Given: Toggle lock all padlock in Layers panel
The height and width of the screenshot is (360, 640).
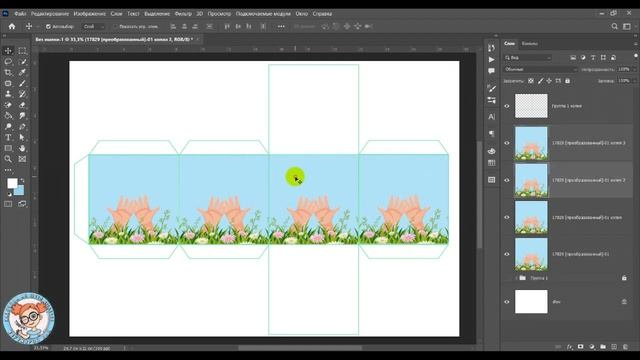Looking at the screenshot, I should pos(567,81).
